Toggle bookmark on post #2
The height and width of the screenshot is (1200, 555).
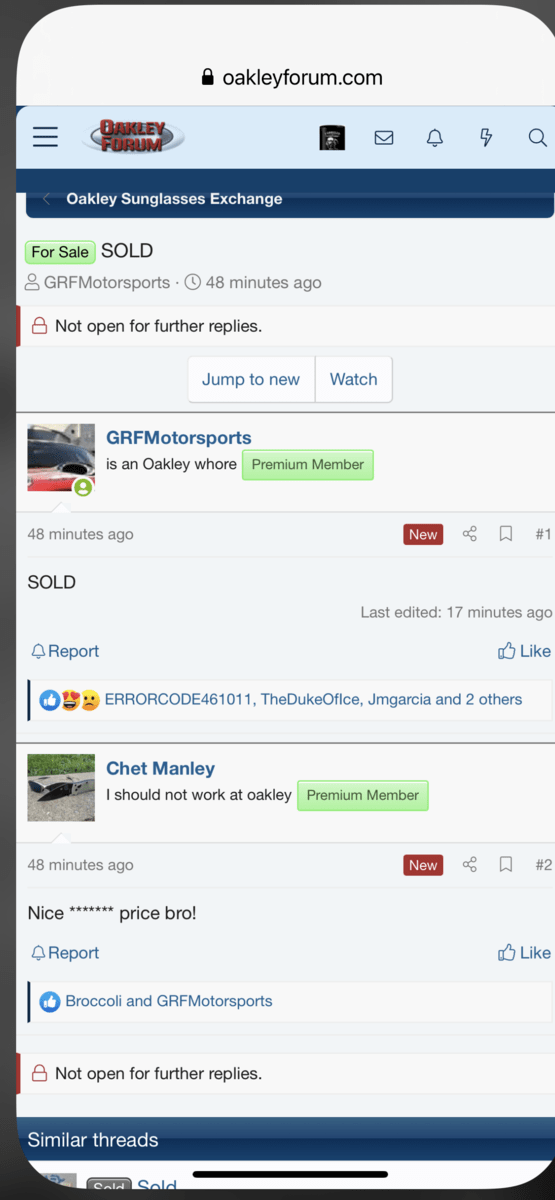tap(506, 864)
